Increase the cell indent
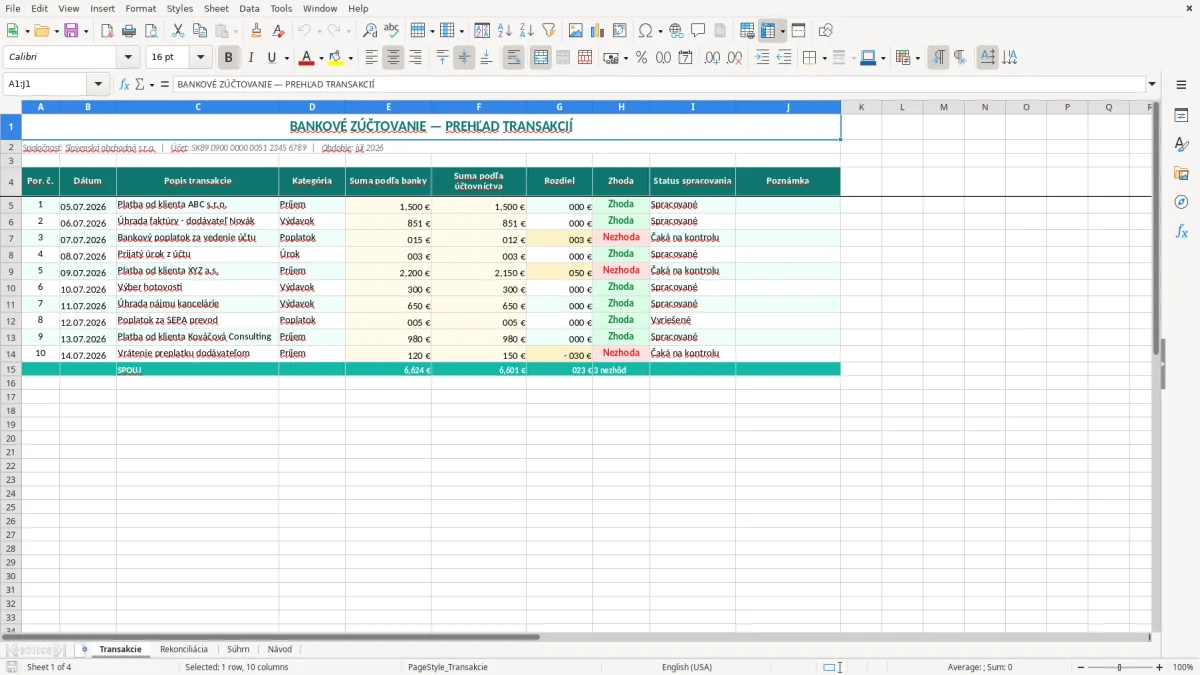1200x675 pixels. [762, 58]
